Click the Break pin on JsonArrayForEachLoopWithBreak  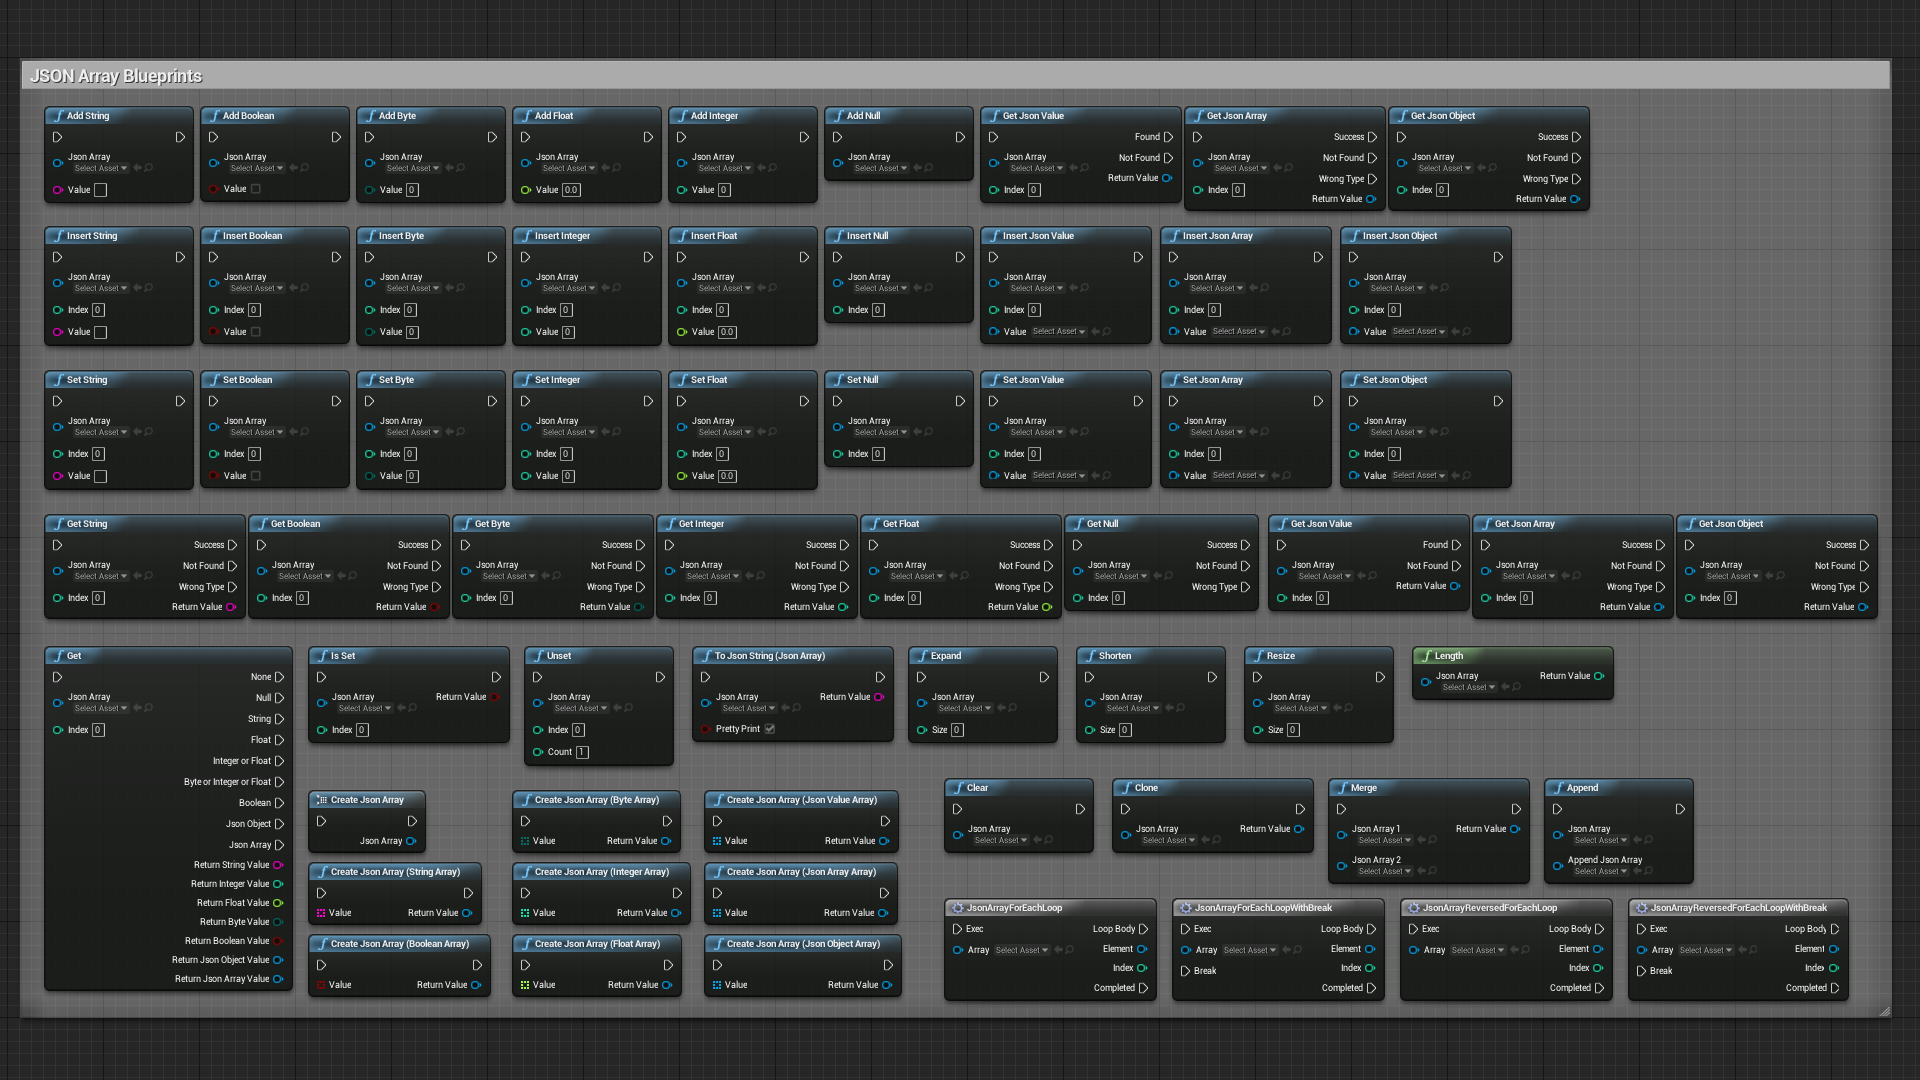click(x=1186, y=971)
